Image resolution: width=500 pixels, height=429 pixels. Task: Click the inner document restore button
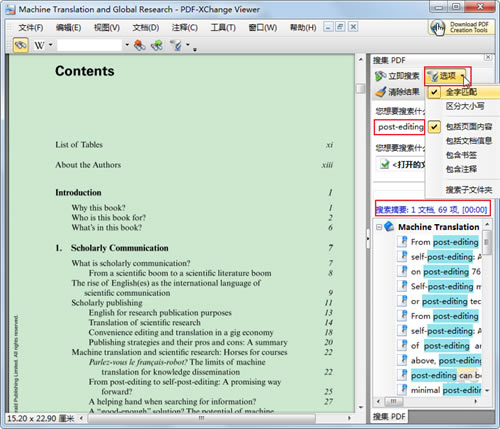click(340, 27)
